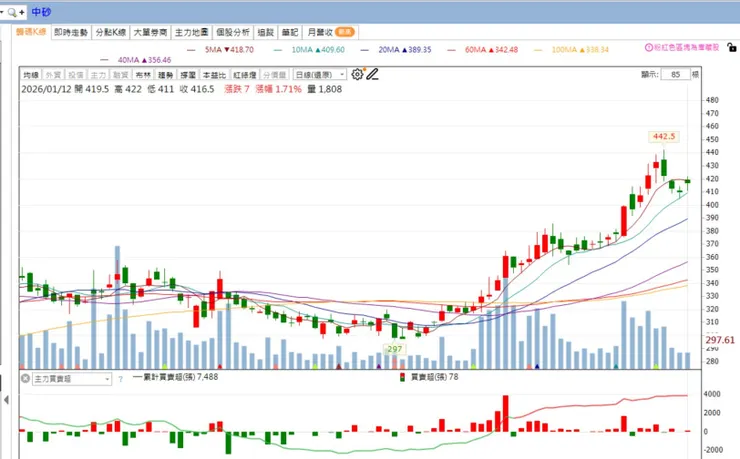Open the 日線(還原) period dropdown

coord(320,75)
